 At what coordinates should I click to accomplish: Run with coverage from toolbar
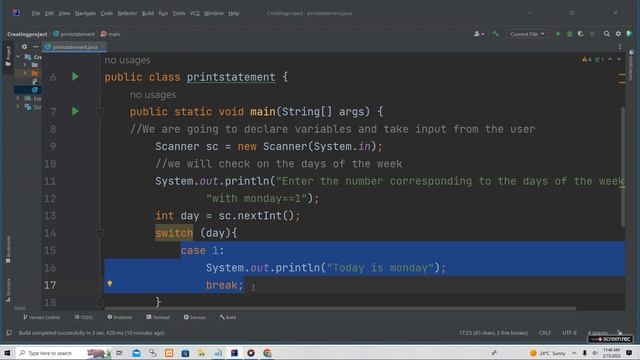[x=580, y=34]
